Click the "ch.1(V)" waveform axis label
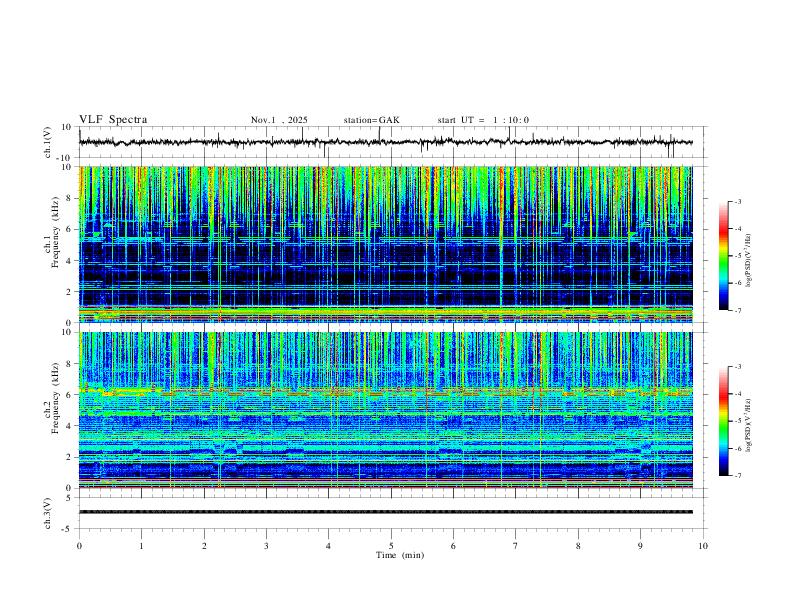The image size is (792, 612). [x=48, y=142]
